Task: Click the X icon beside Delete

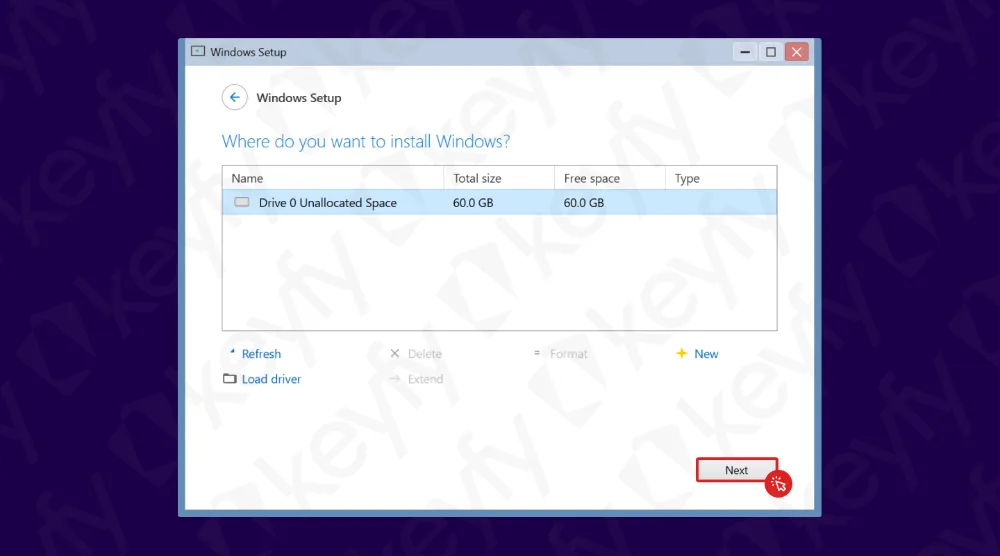Action: pos(395,353)
